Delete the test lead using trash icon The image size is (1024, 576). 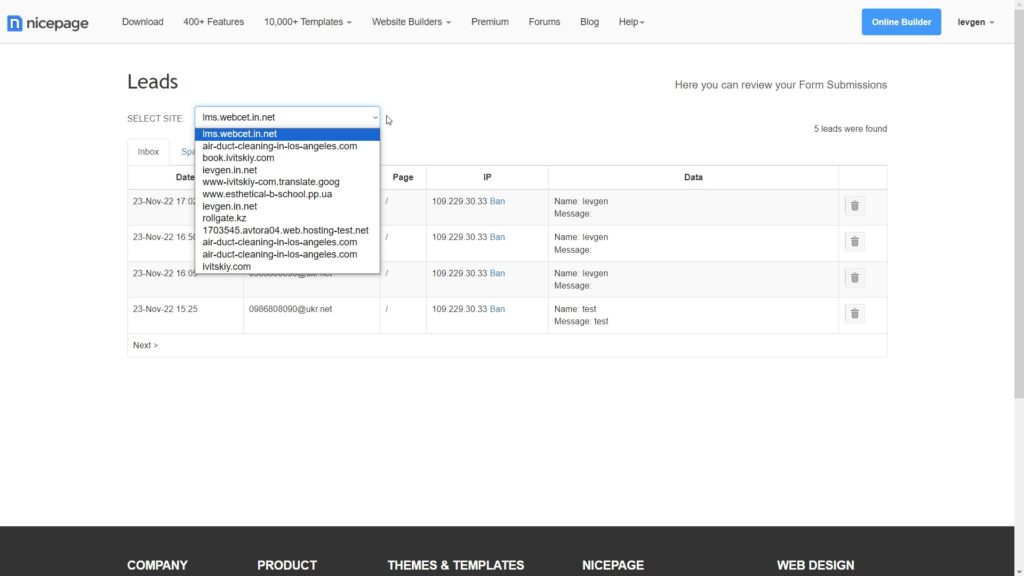pos(854,314)
